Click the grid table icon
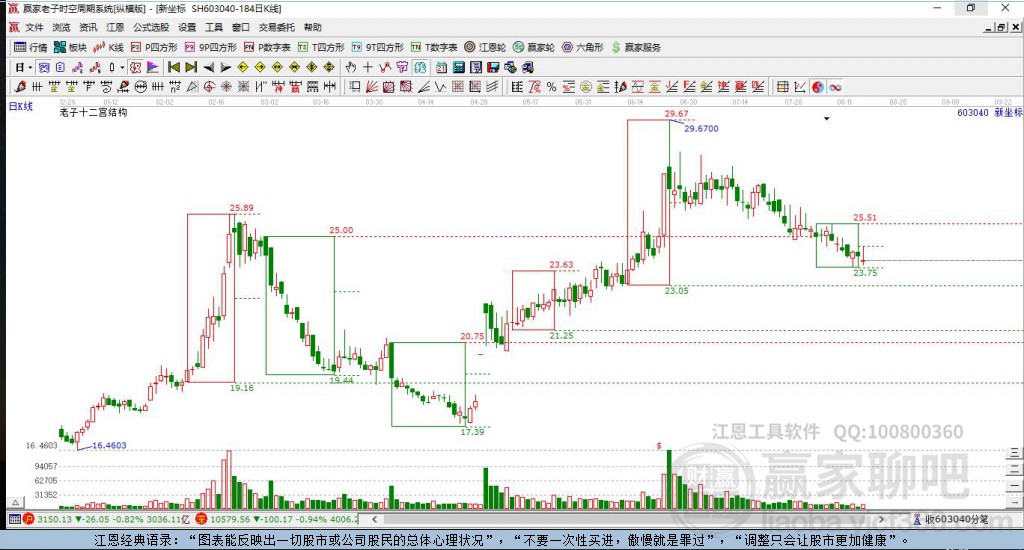This screenshot has width=1024, height=550. pyautogui.click(x=782, y=87)
